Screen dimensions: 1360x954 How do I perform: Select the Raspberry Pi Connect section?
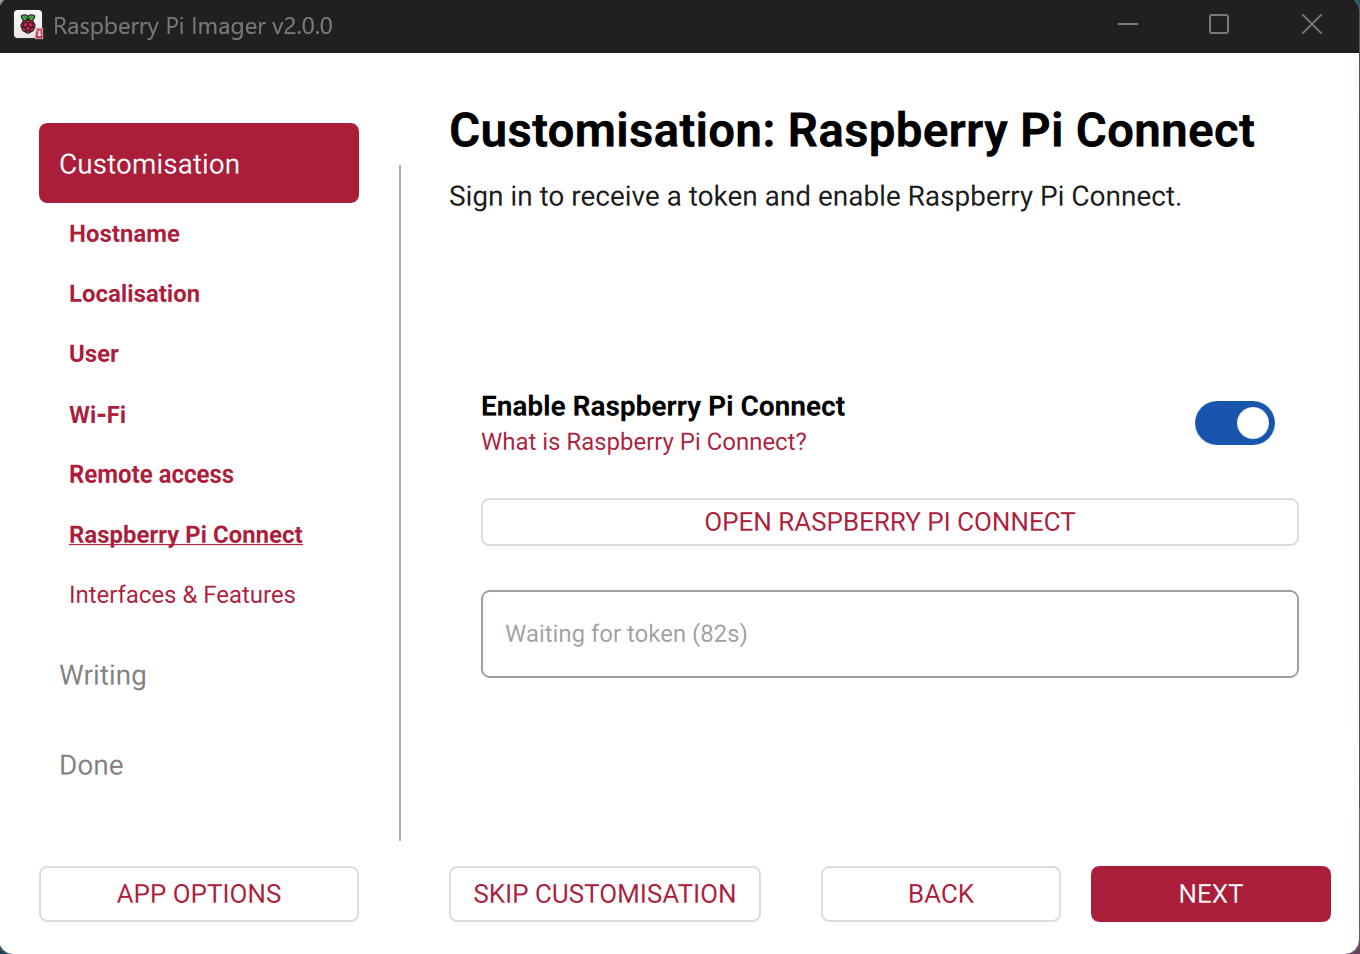click(185, 533)
